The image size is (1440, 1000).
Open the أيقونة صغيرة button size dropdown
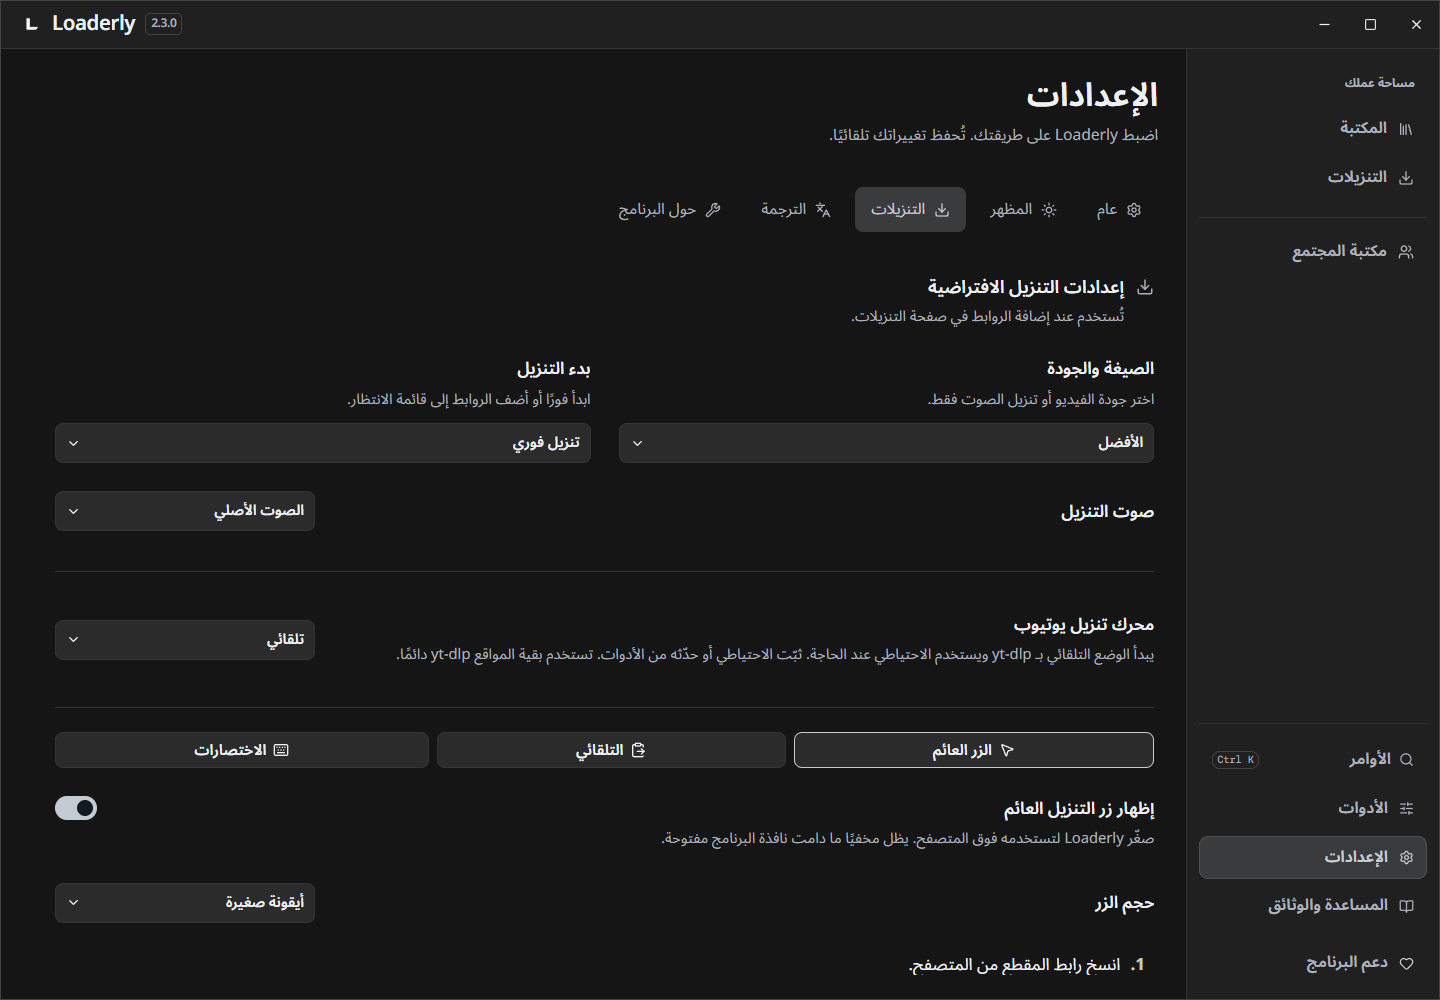point(185,903)
